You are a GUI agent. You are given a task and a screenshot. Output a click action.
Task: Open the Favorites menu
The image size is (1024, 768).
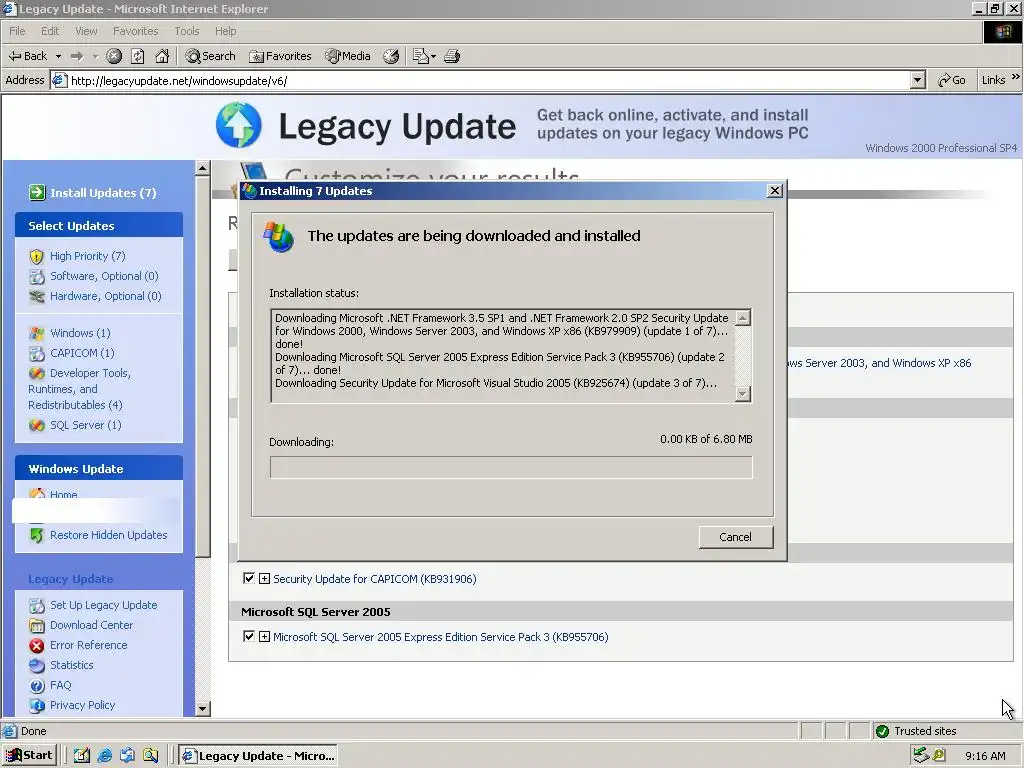pyautogui.click(x=135, y=31)
